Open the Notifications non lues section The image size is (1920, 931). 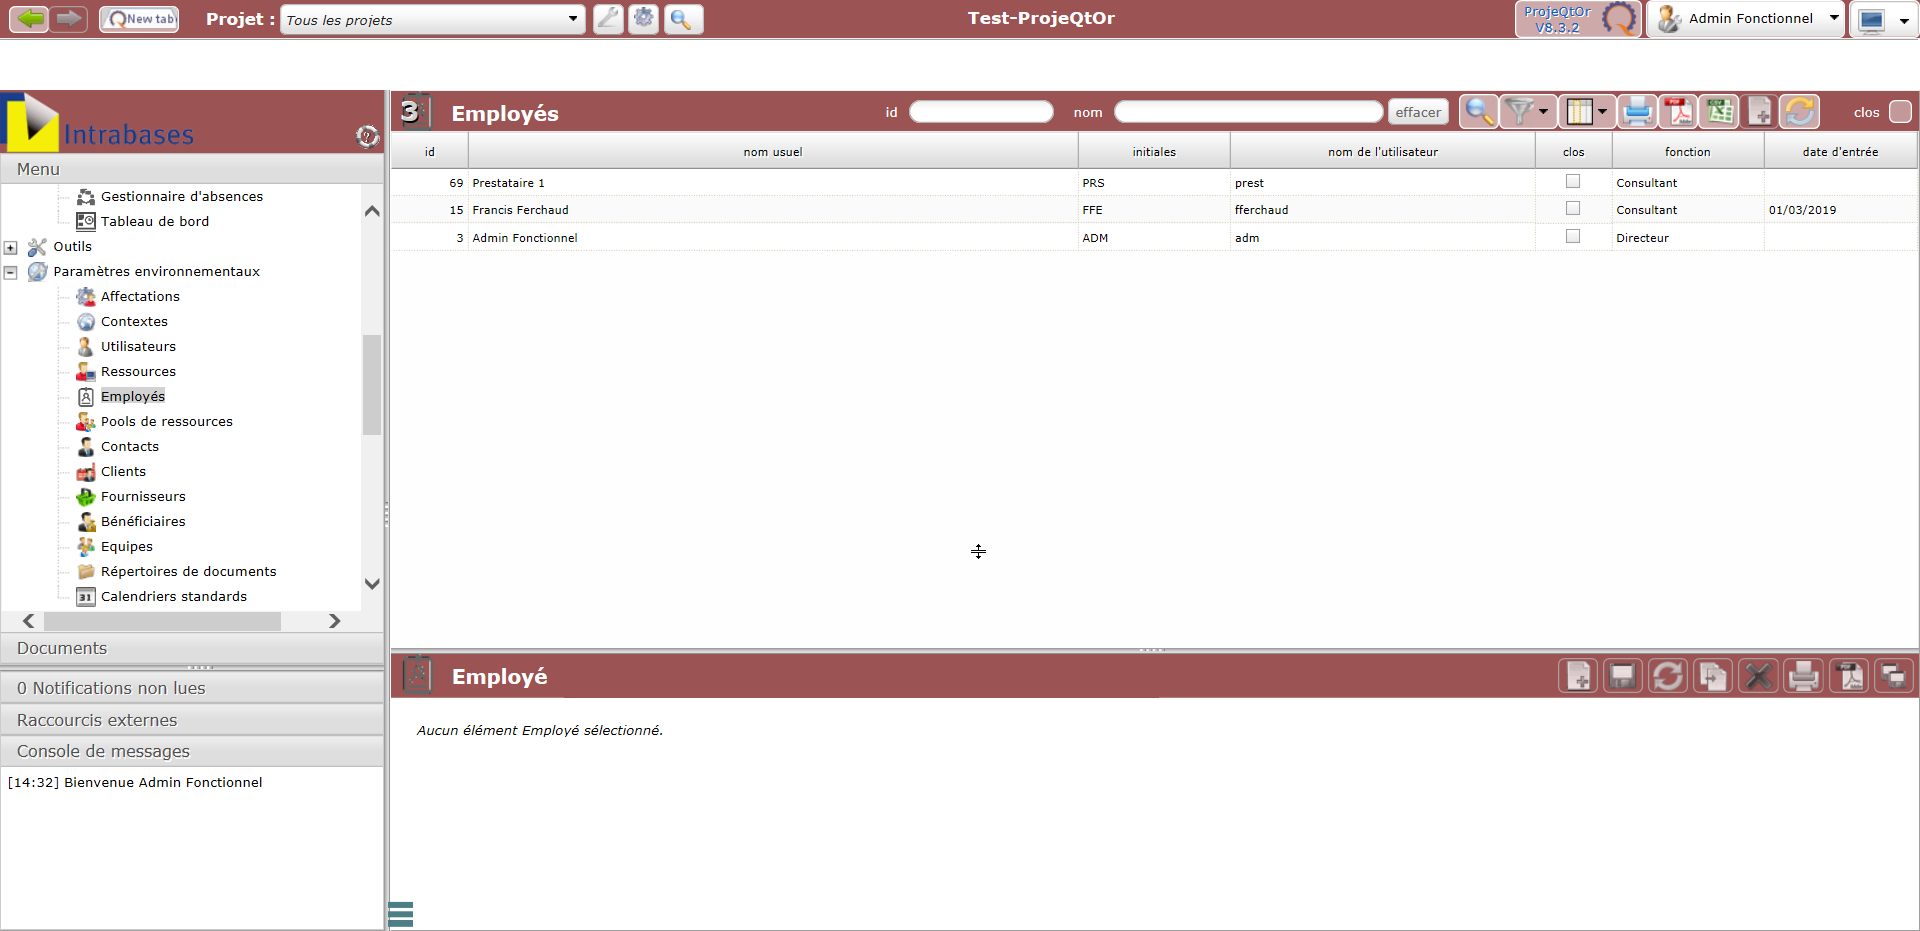point(192,688)
